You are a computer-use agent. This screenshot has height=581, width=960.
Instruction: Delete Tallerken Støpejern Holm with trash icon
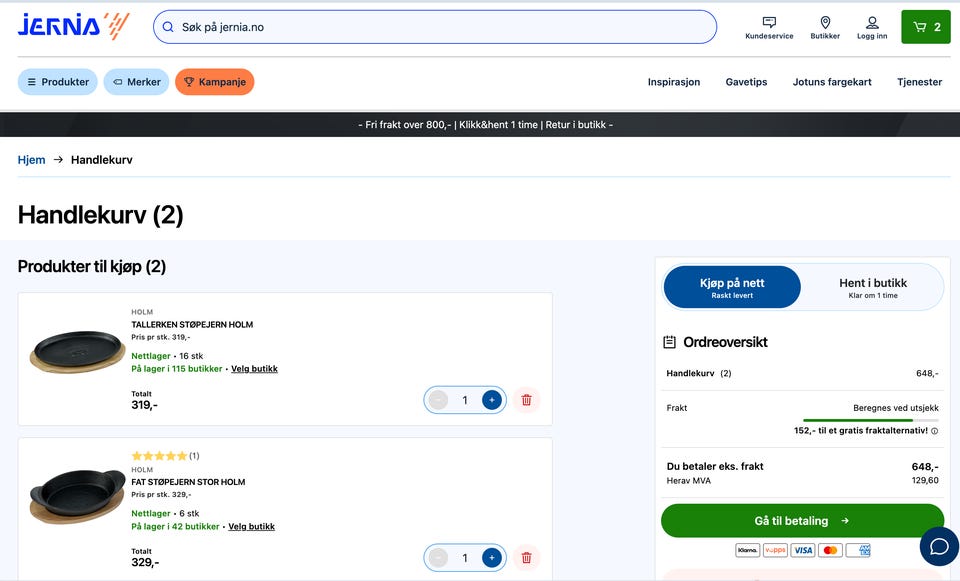[527, 400]
